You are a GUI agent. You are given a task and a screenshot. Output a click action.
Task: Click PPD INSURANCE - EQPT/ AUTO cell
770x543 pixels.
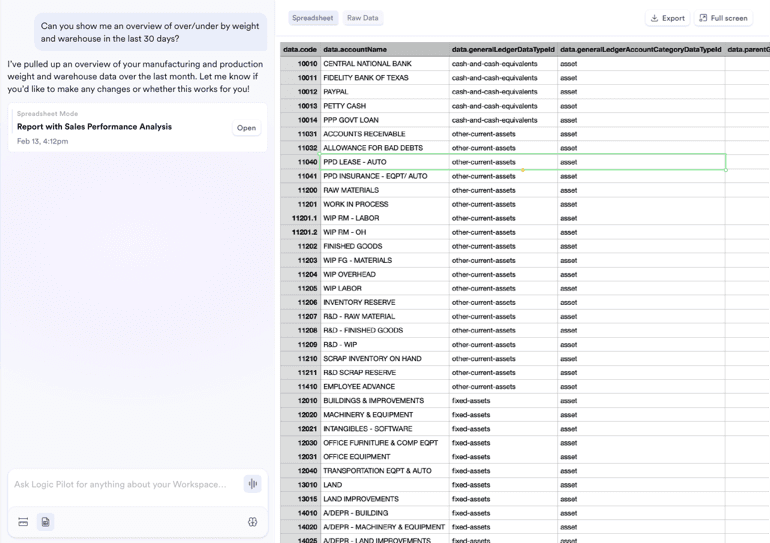(385, 176)
